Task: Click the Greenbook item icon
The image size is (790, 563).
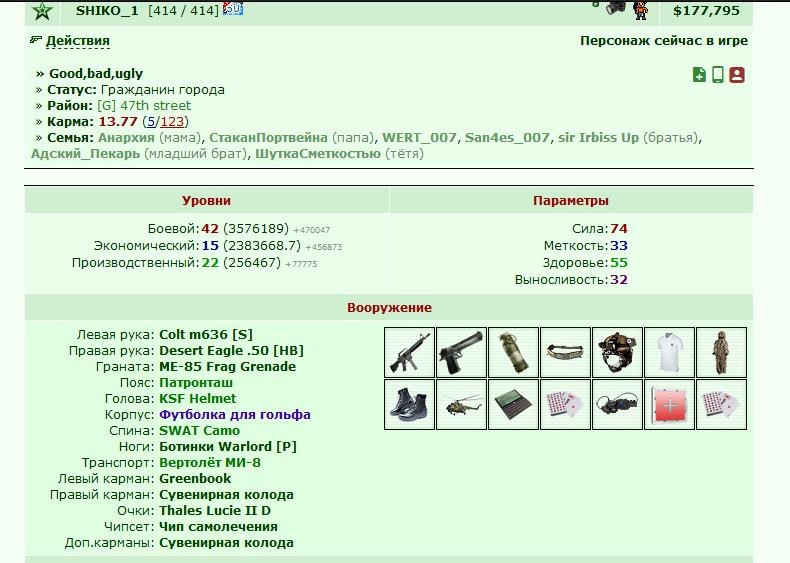Action: click(513, 405)
